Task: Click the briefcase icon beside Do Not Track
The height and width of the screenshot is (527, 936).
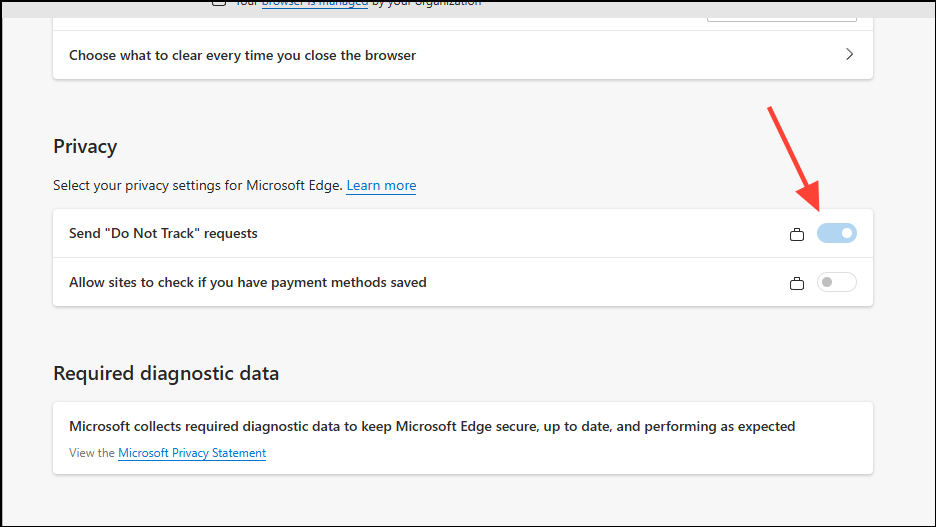Action: point(797,235)
